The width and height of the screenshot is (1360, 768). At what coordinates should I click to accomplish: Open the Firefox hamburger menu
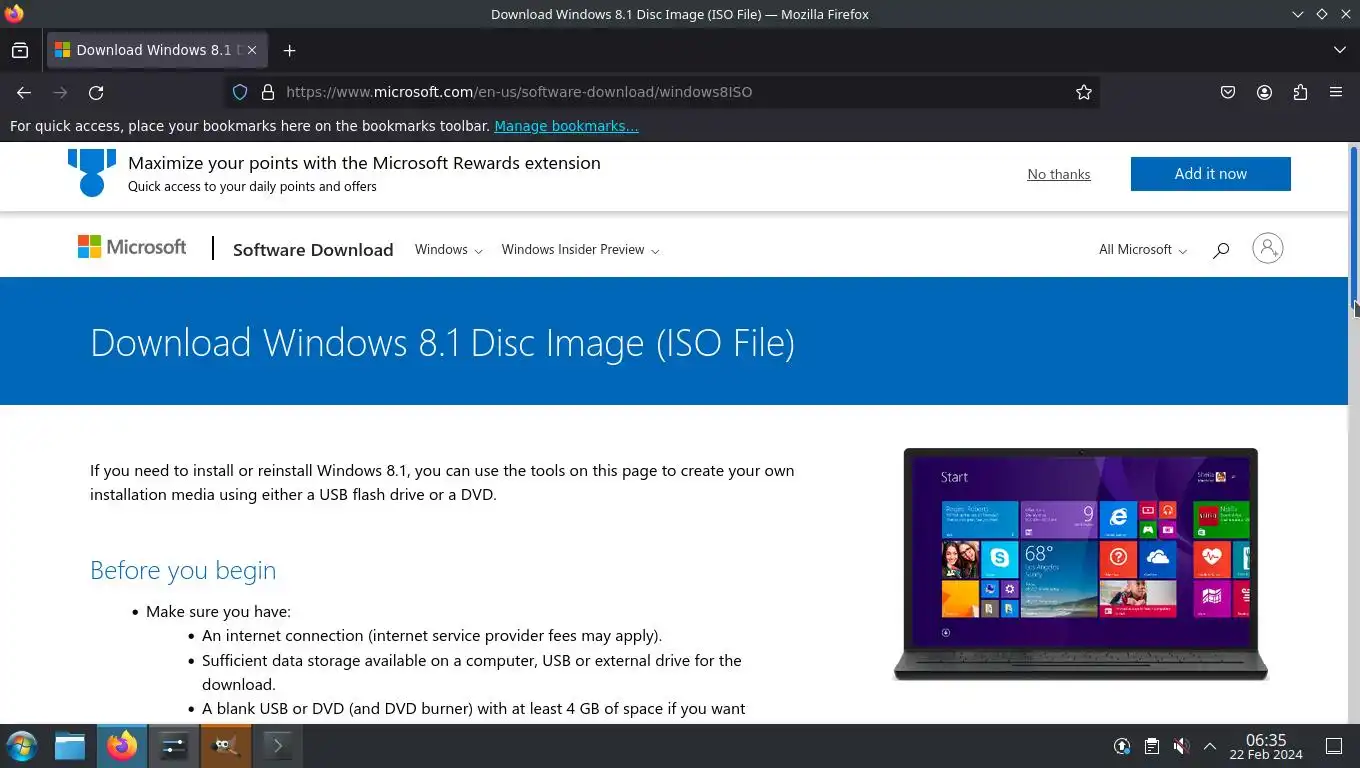click(1336, 92)
